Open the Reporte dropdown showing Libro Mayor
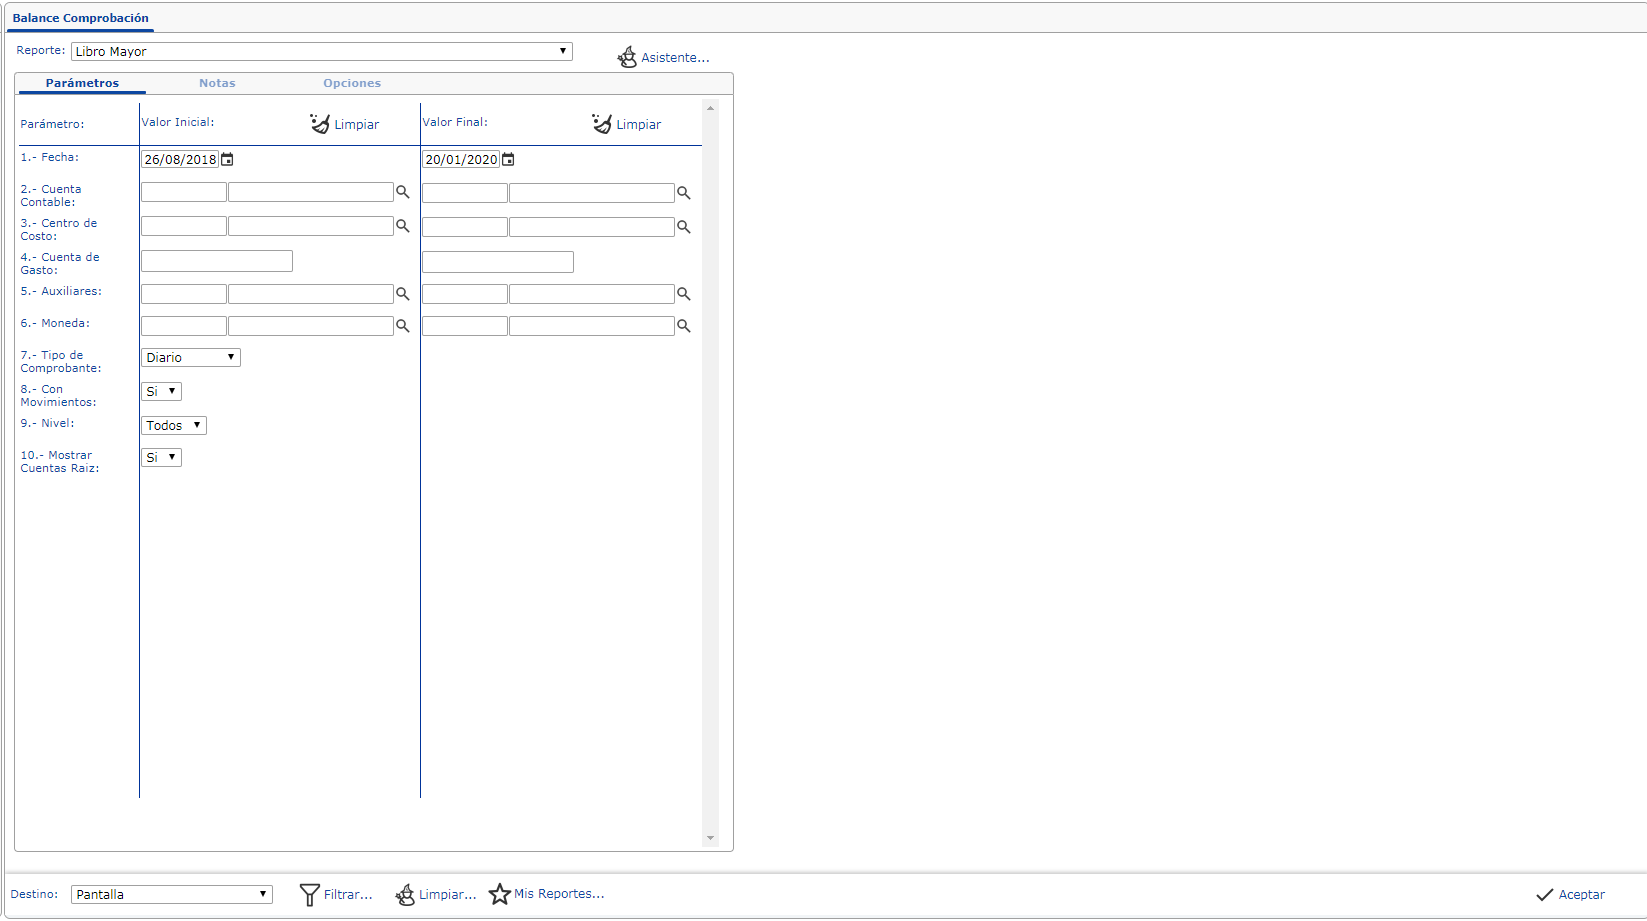 click(x=322, y=51)
